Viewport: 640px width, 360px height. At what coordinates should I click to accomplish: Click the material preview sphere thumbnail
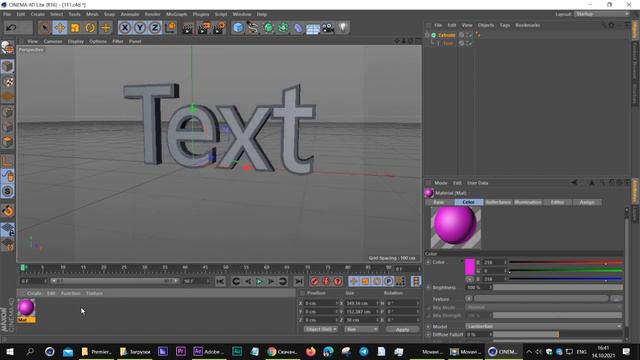[x=456, y=227]
